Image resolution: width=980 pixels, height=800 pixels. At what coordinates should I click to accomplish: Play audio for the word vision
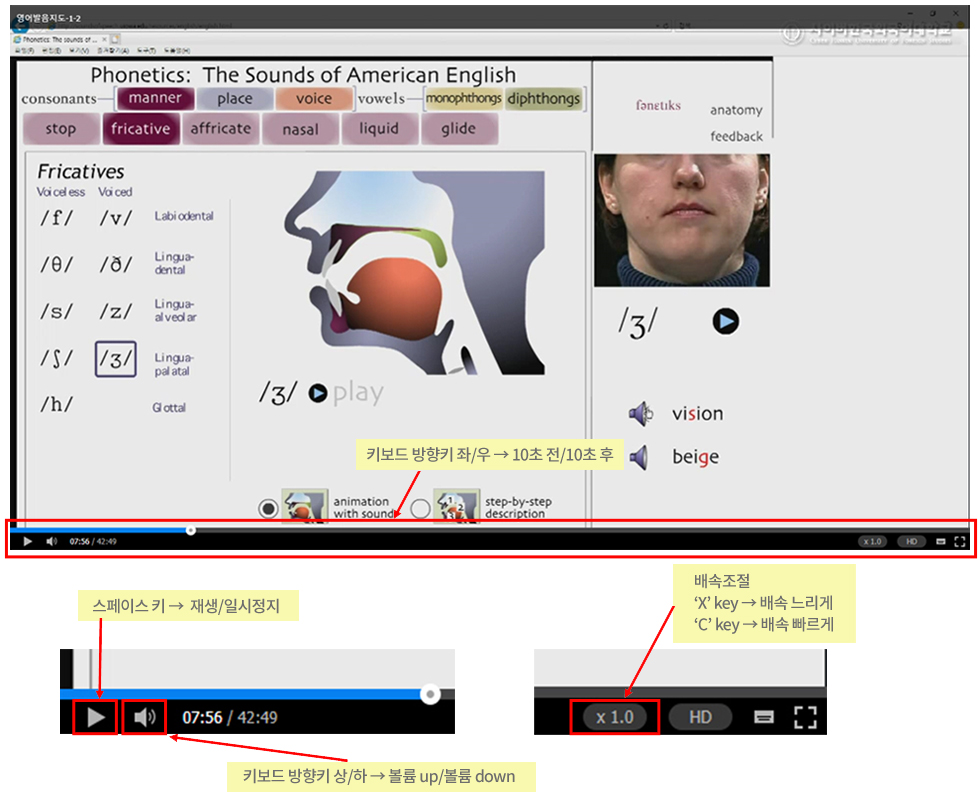640,413
